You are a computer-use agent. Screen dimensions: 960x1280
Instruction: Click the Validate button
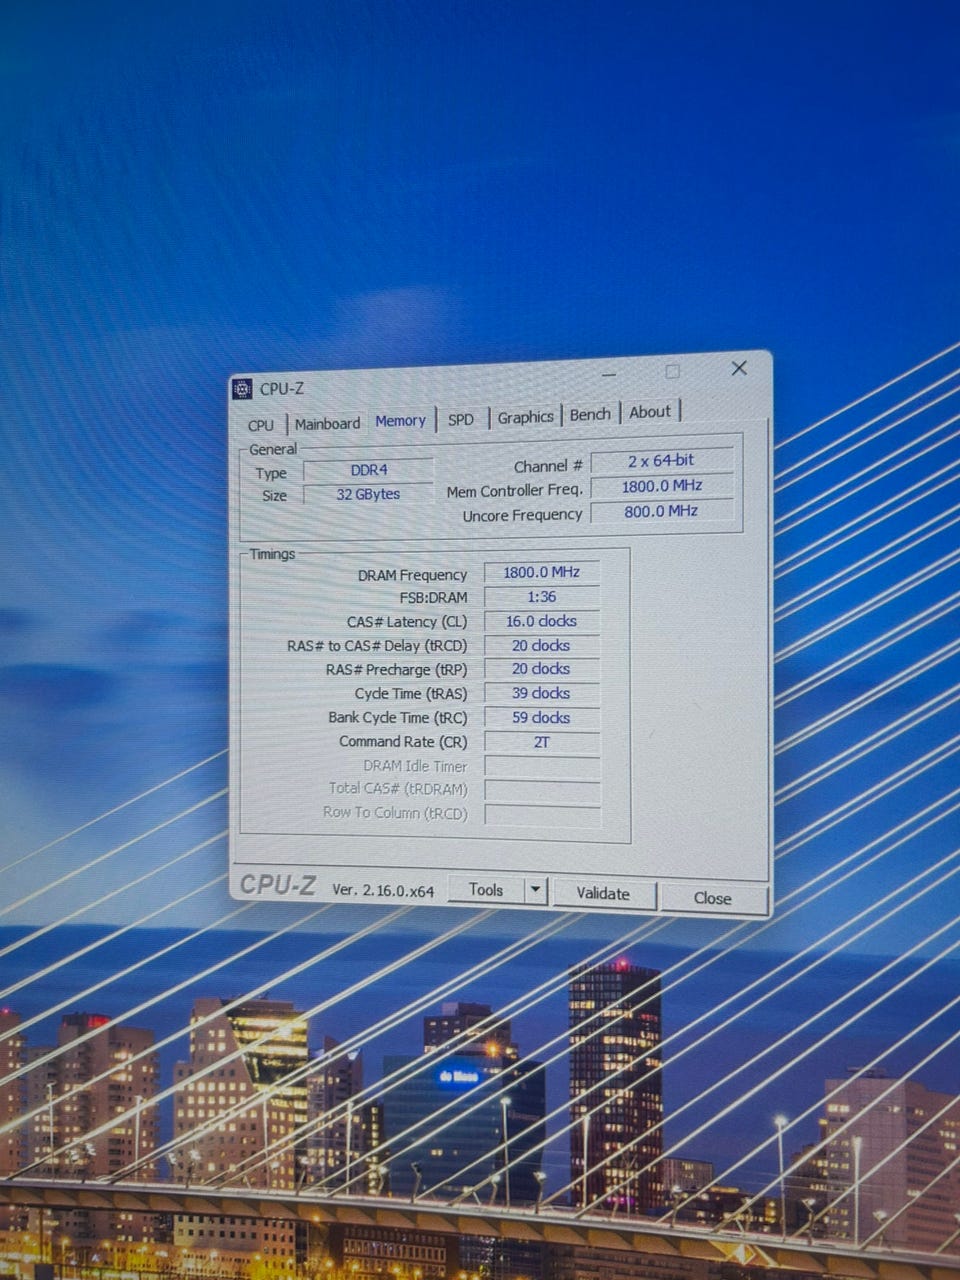click(x=603, y=893)
